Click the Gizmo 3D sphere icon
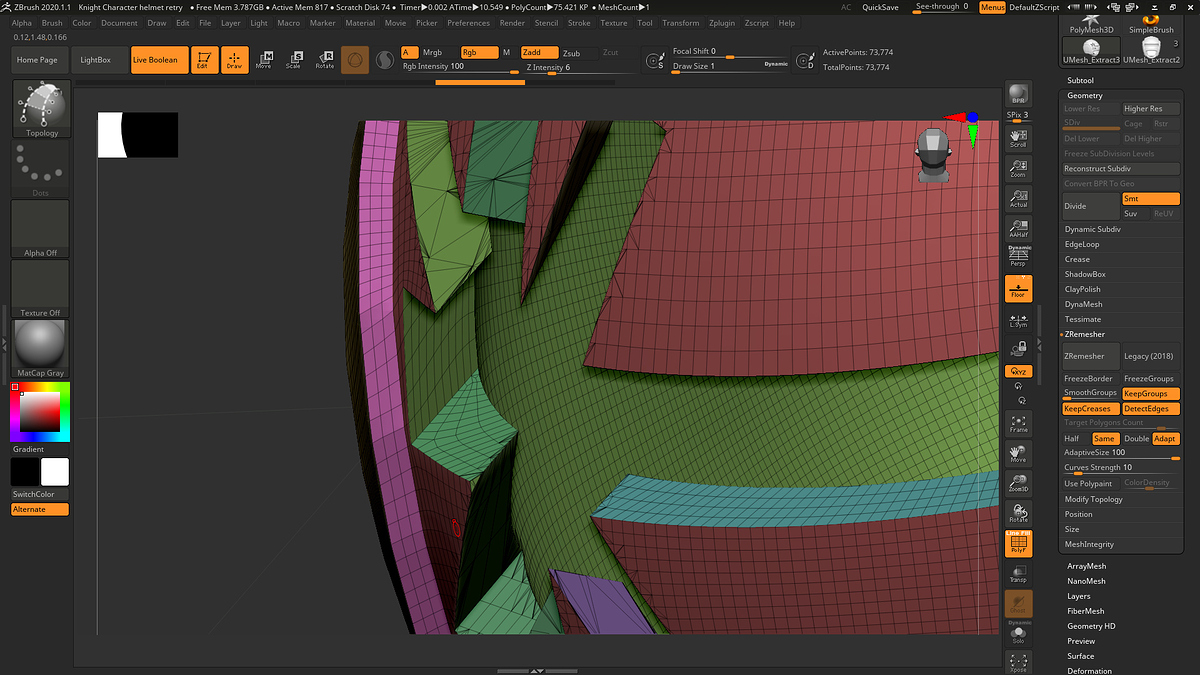 pyautogui.click(x=355, y=60)
